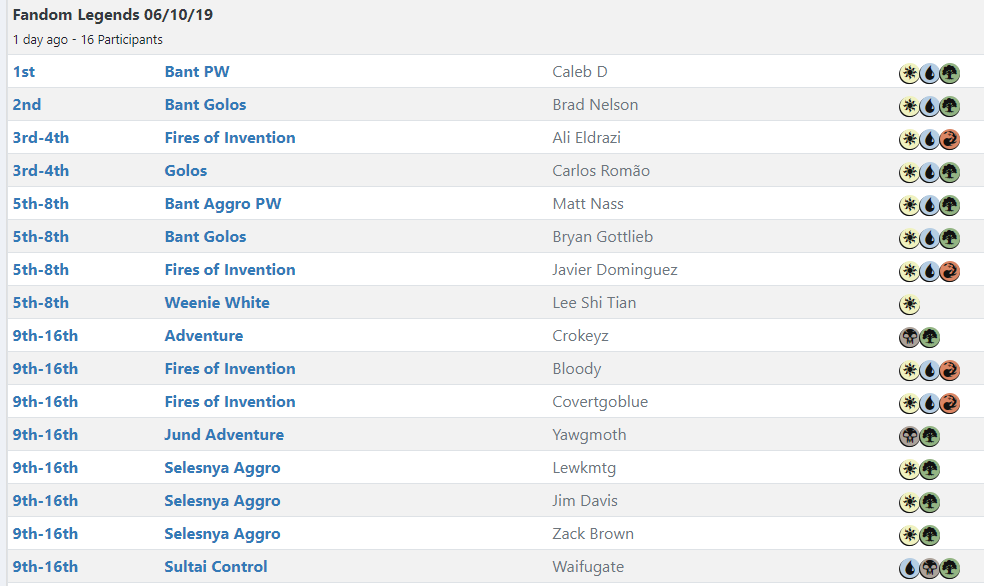Click the Fandom Legends 06/10/19 event title

pyautogui.click(x=112, y=15)
